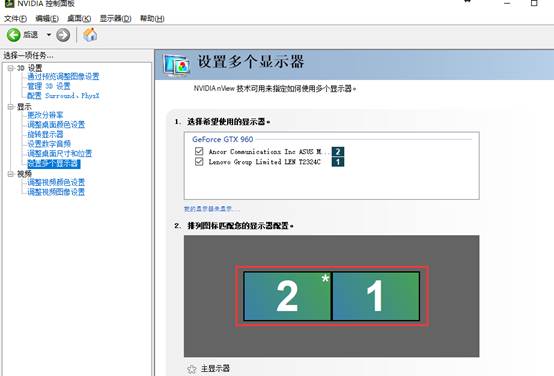This screenshot has width=554, height=376.
Task: Open 管理 3D 设置 task
Action: point(49,86)
